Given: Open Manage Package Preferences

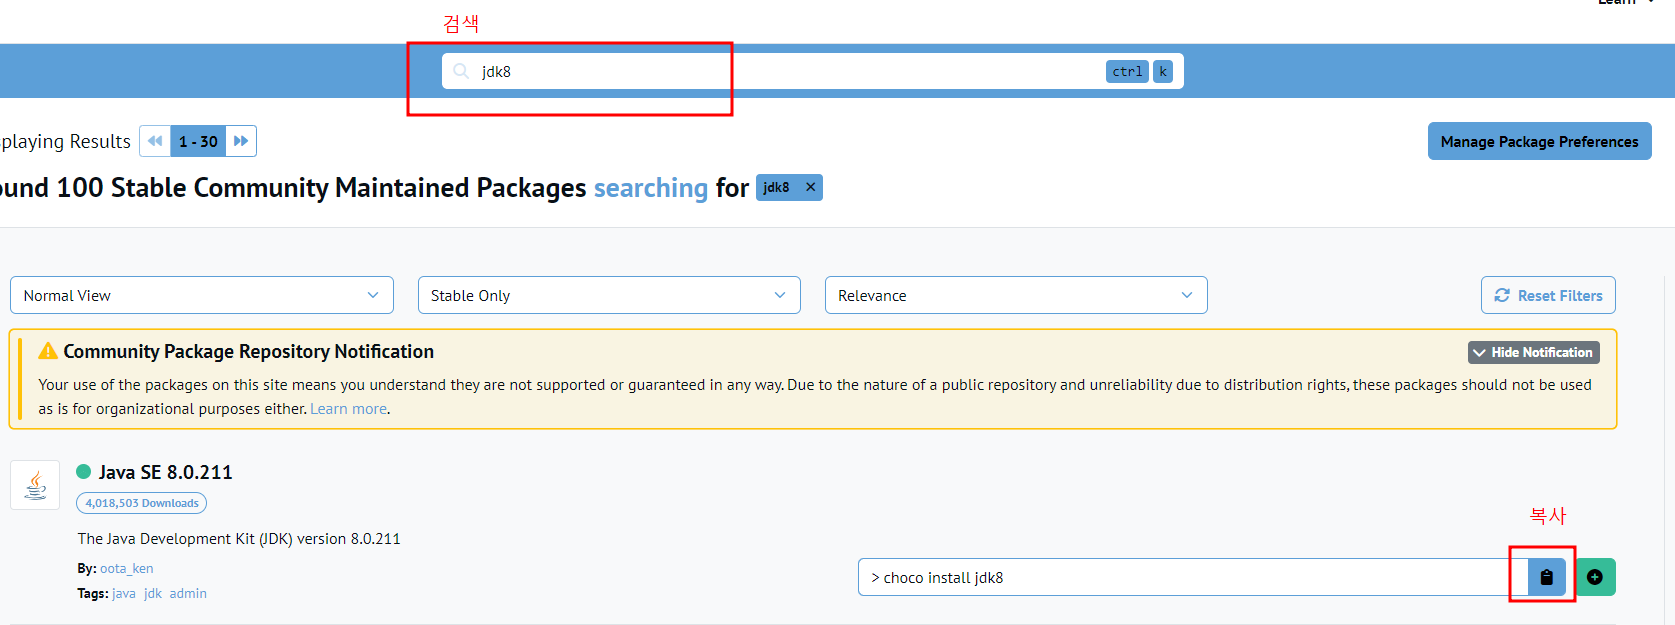Looking at the screenshot, I should point(1539,141).
